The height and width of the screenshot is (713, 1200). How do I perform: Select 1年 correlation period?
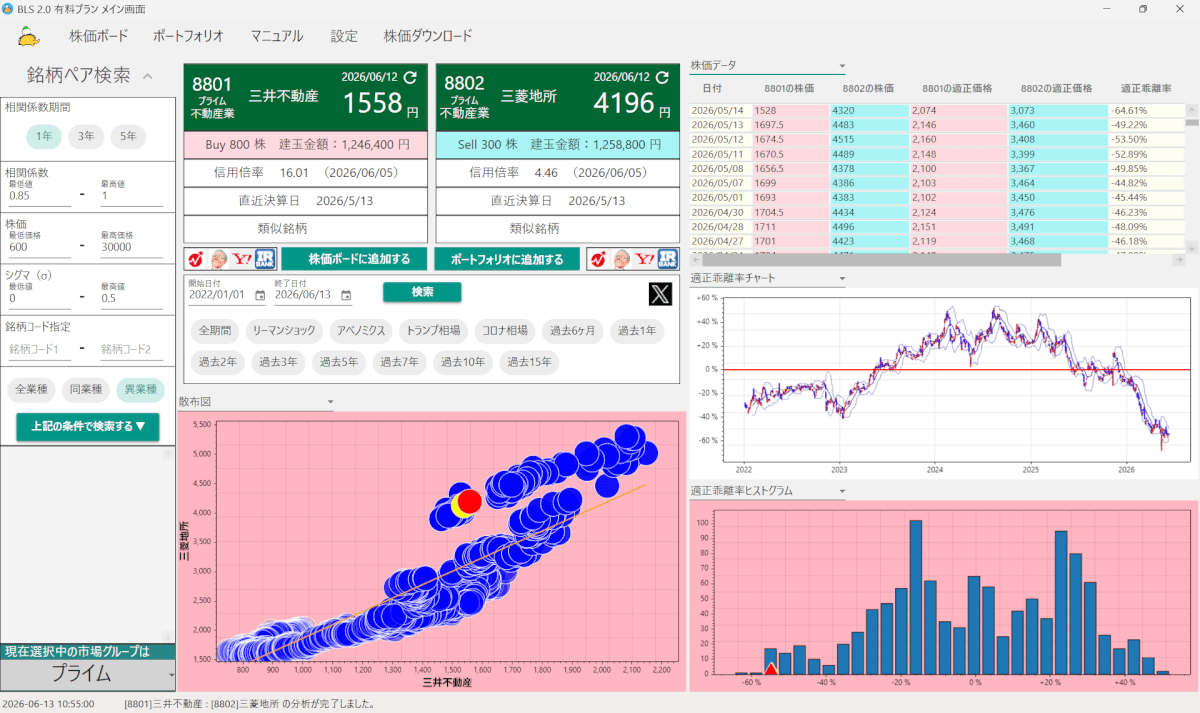coord(44,137)
